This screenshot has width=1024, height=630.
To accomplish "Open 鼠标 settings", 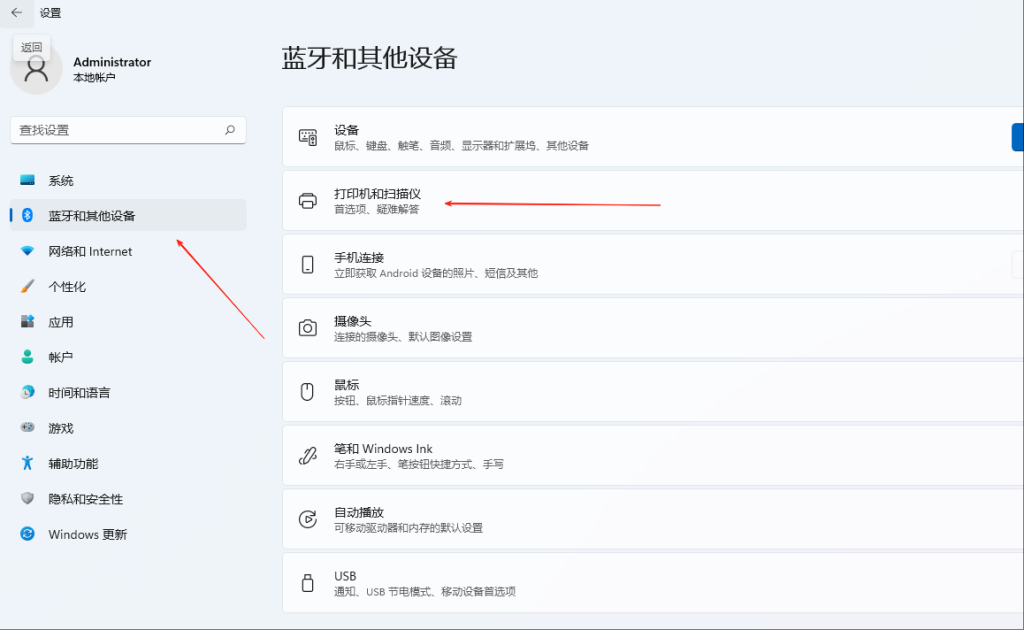I will [x=653, y=392].
